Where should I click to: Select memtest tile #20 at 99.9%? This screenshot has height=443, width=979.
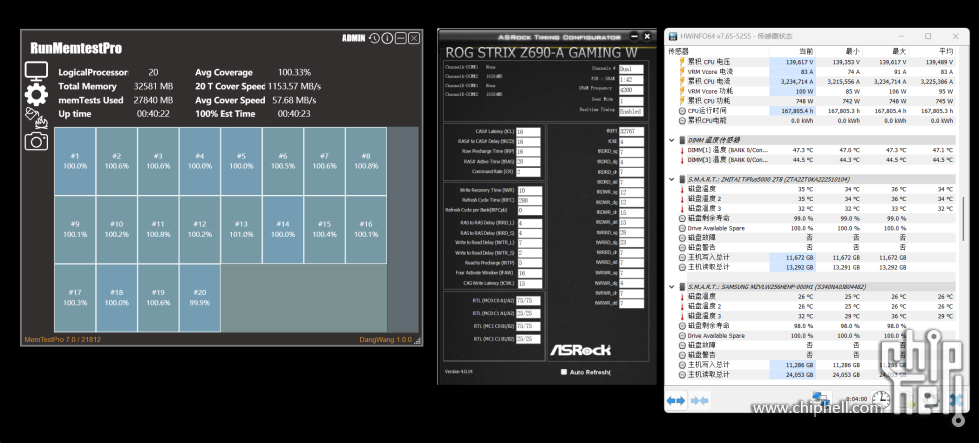[x=200, y=298]
